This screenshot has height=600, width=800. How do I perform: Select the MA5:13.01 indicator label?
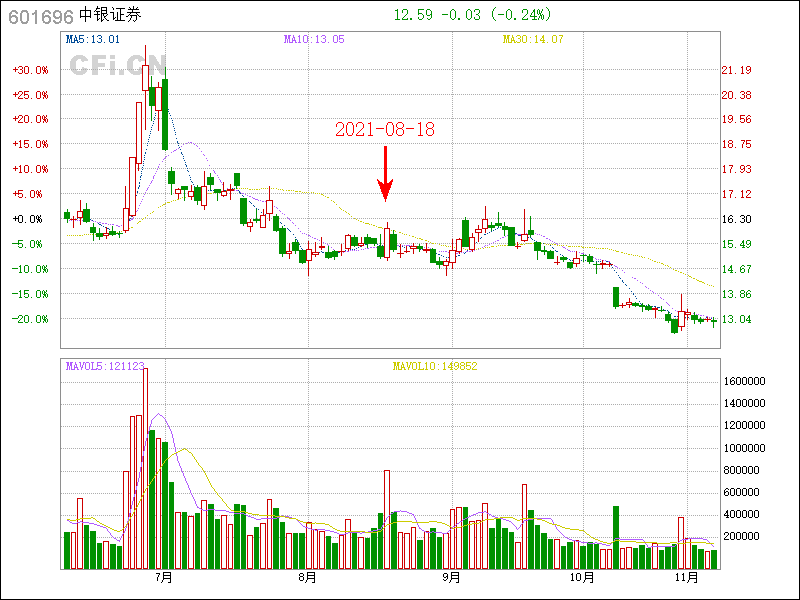point(93,40)
